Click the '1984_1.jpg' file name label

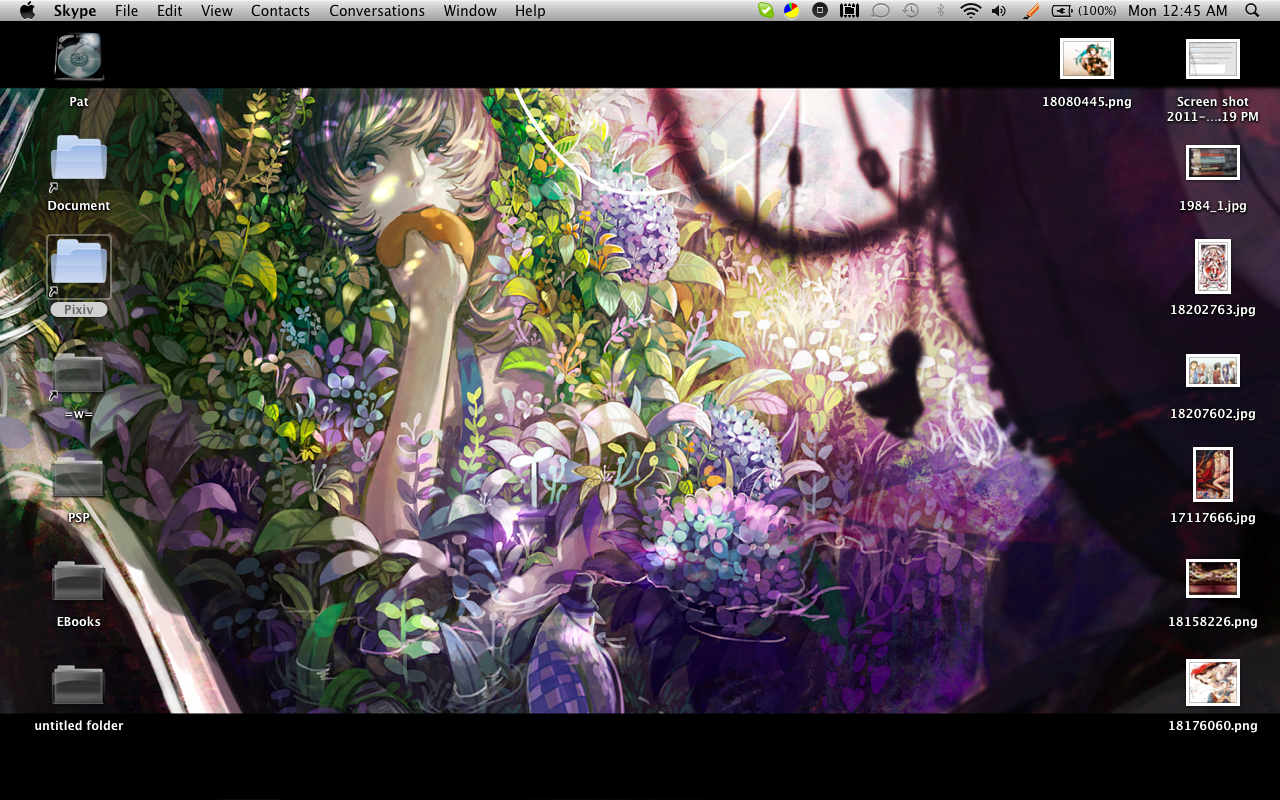(1213, 206)
